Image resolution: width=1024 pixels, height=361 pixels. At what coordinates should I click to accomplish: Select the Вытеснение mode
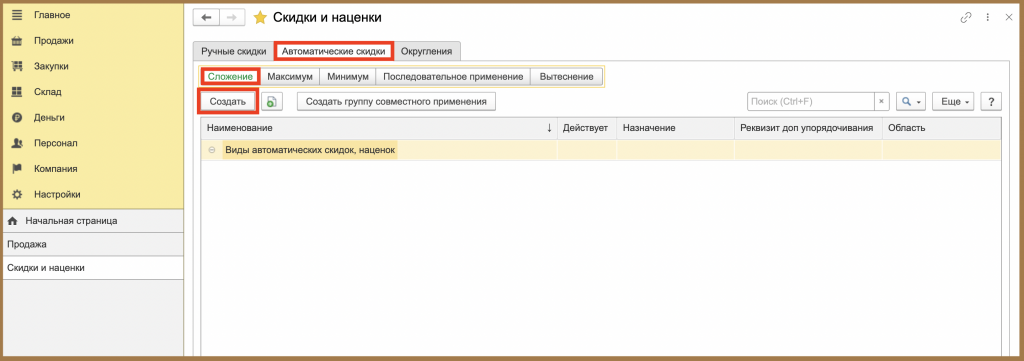pyautogui.click(x=566, y=76)
